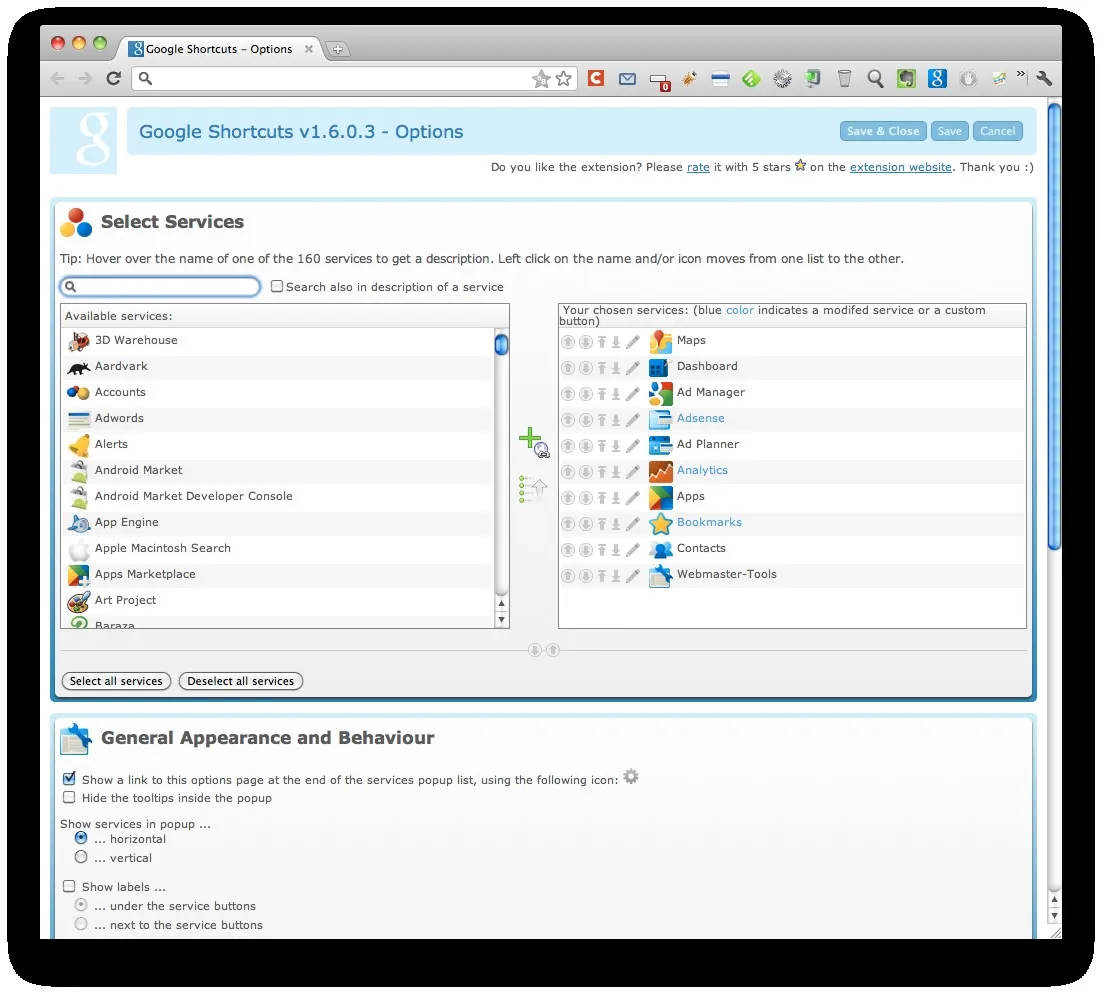The image size is (1102, 994).
Task: Click the available services list down scroll arrow
Action: [x=501, y=620]
